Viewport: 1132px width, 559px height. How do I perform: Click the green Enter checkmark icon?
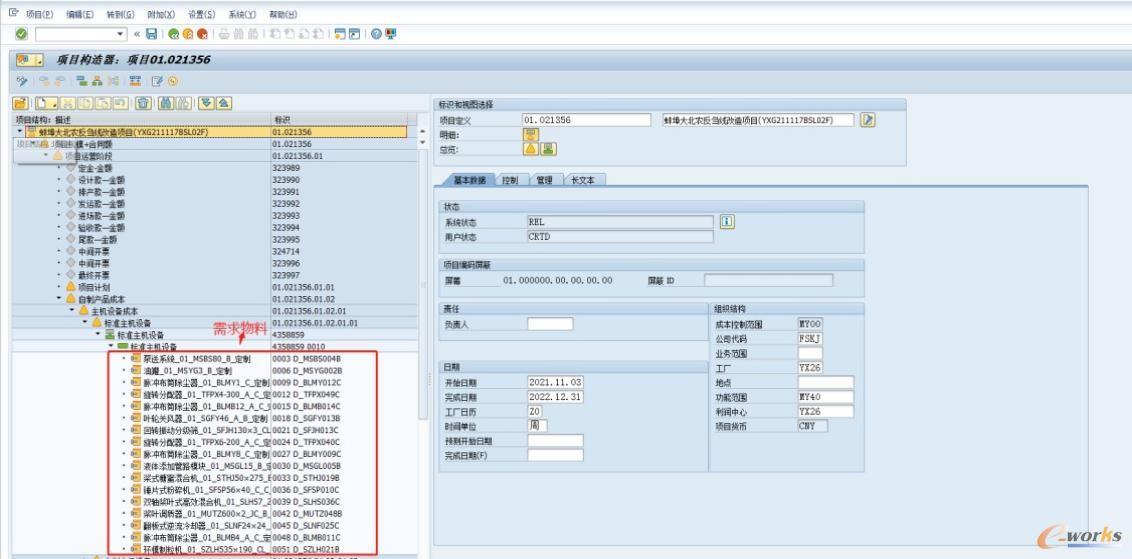tap(22, 34)
